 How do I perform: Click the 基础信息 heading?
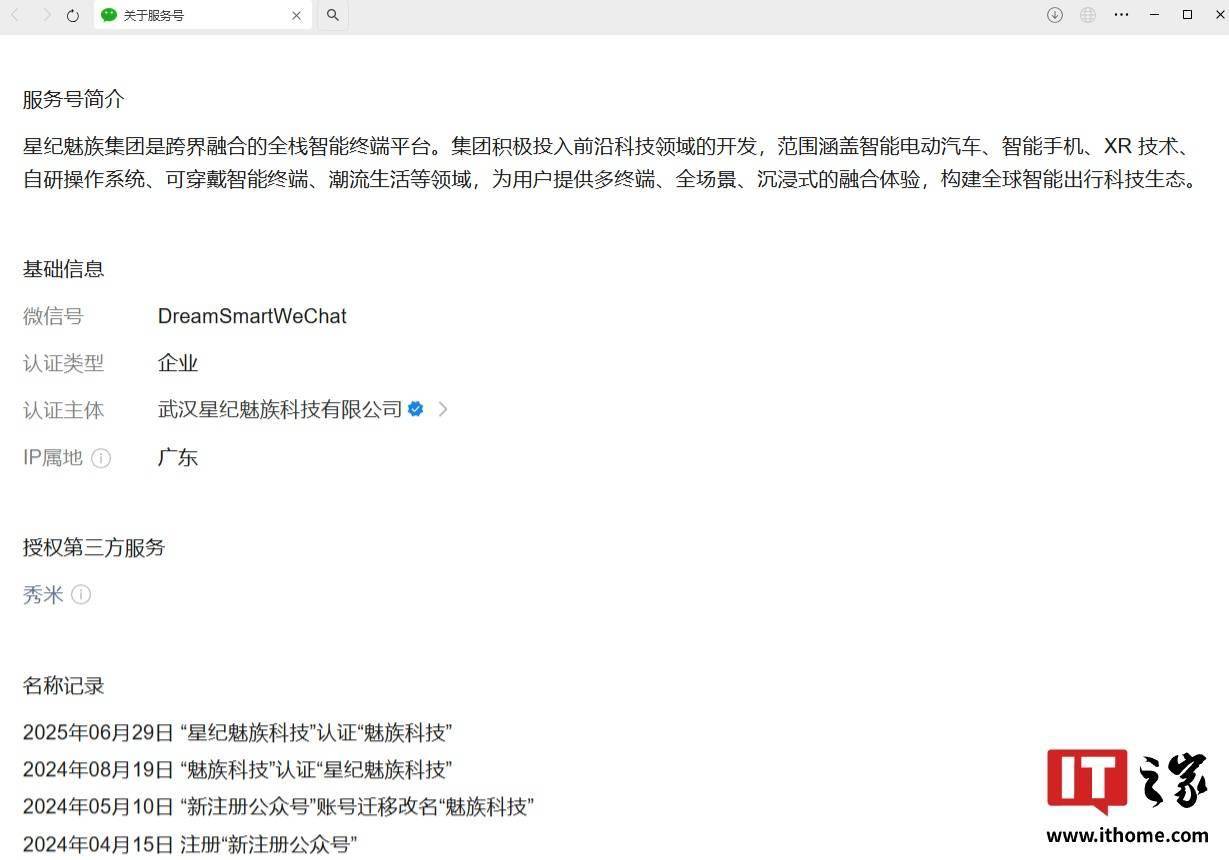coord(64,269)
